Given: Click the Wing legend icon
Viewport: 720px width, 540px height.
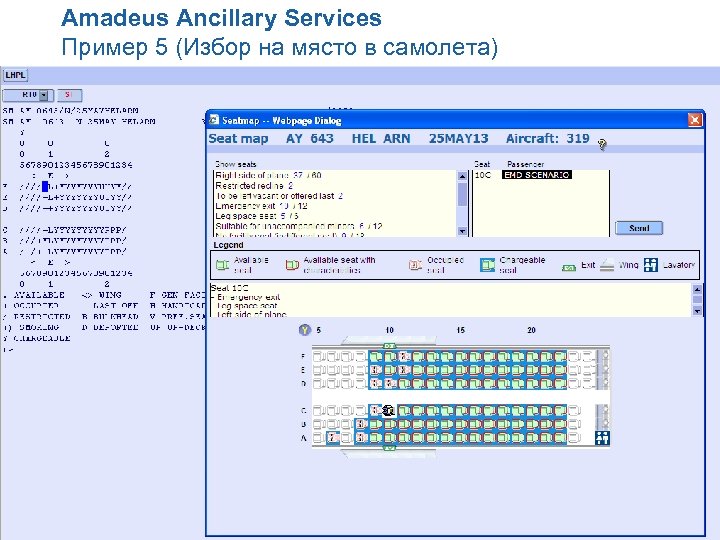Looking at the screenshot, I should (x=607, y=265).
